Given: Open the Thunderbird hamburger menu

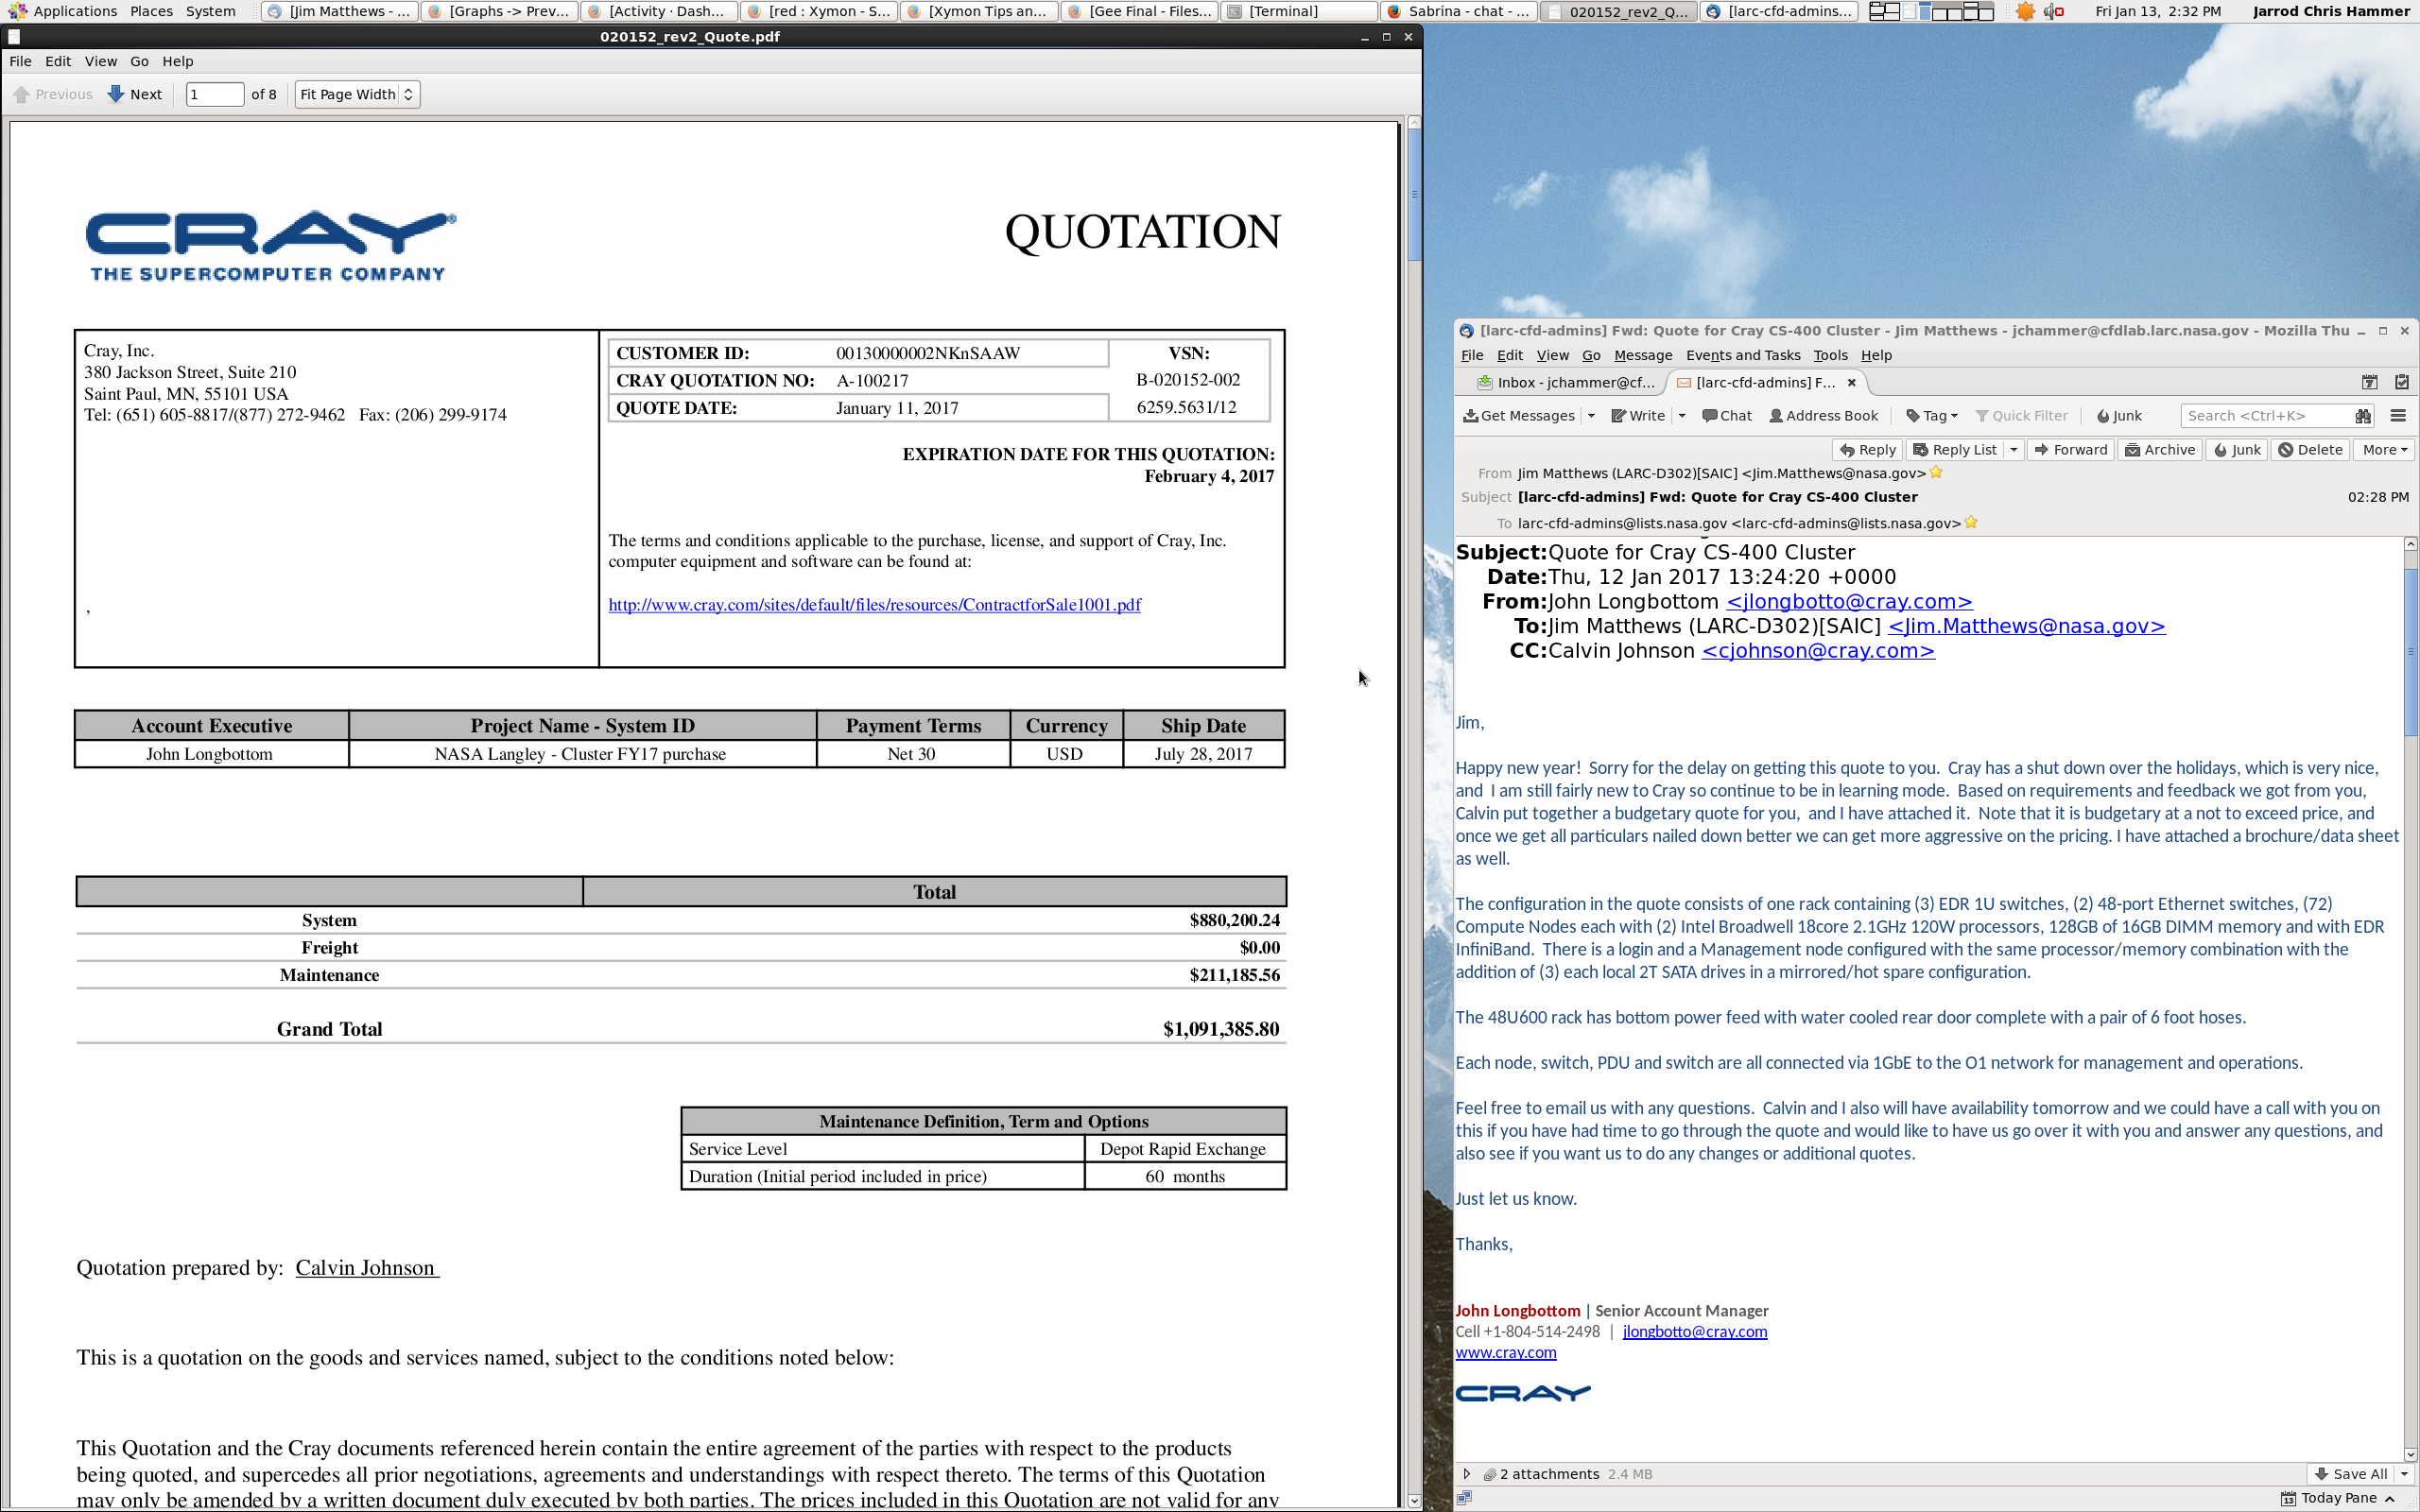Looking at the screenshot, I should click(x=2398, y=416).
